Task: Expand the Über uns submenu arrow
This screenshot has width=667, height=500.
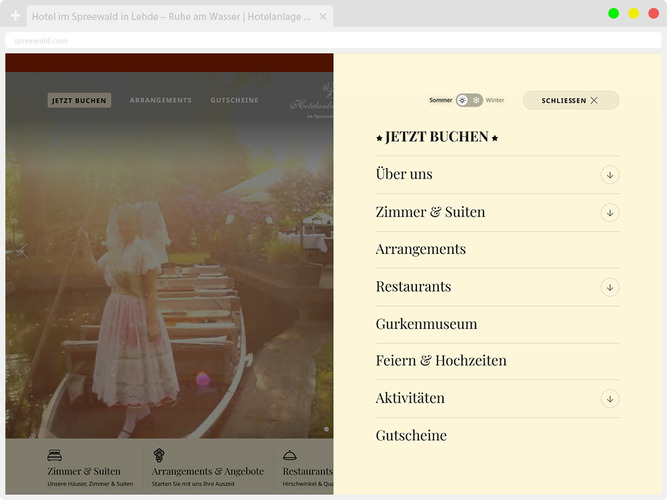Action: pyautogui.click(x=609, y=175)
